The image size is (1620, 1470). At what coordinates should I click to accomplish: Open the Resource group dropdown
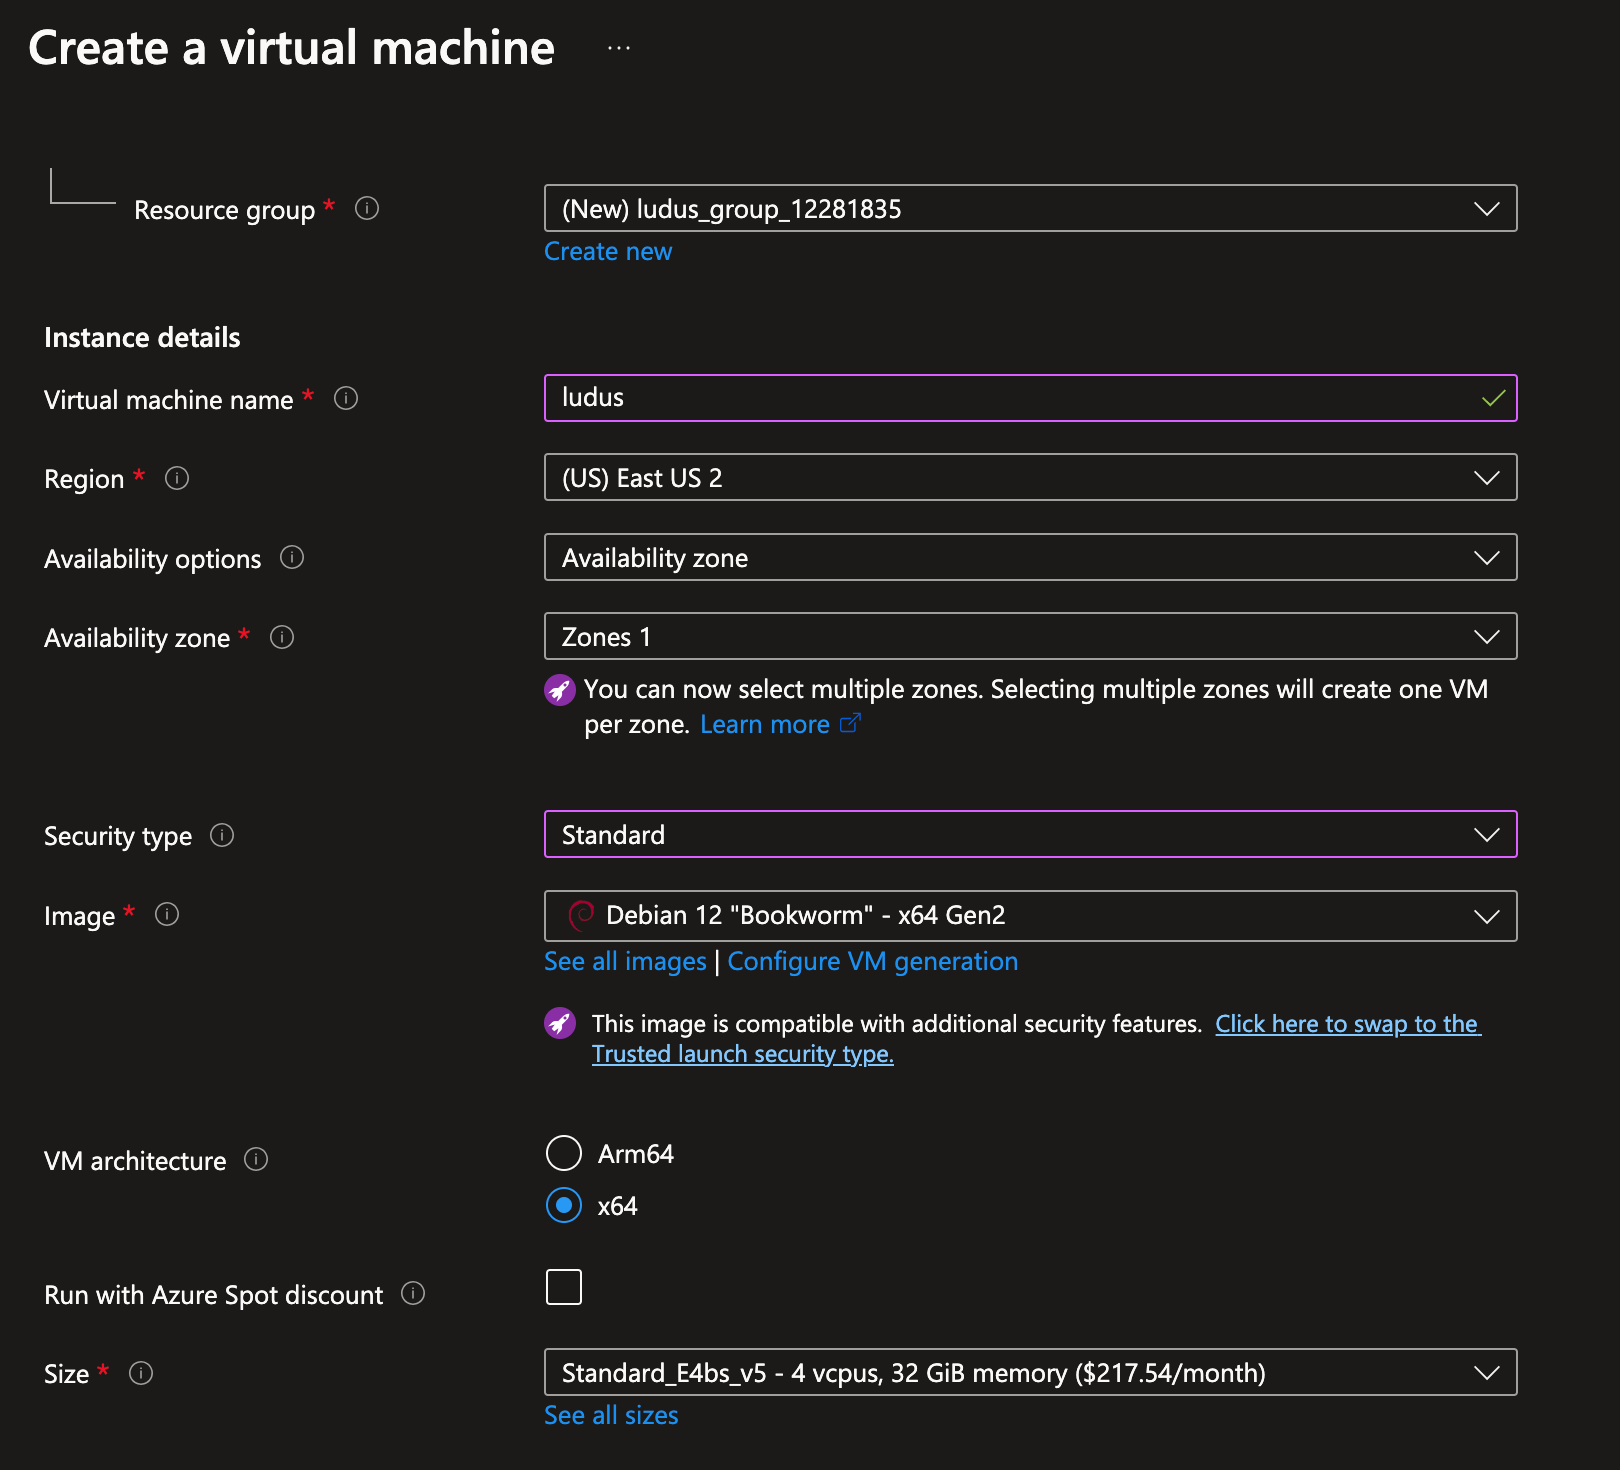pyautogui.click(x=1030, y=208)
